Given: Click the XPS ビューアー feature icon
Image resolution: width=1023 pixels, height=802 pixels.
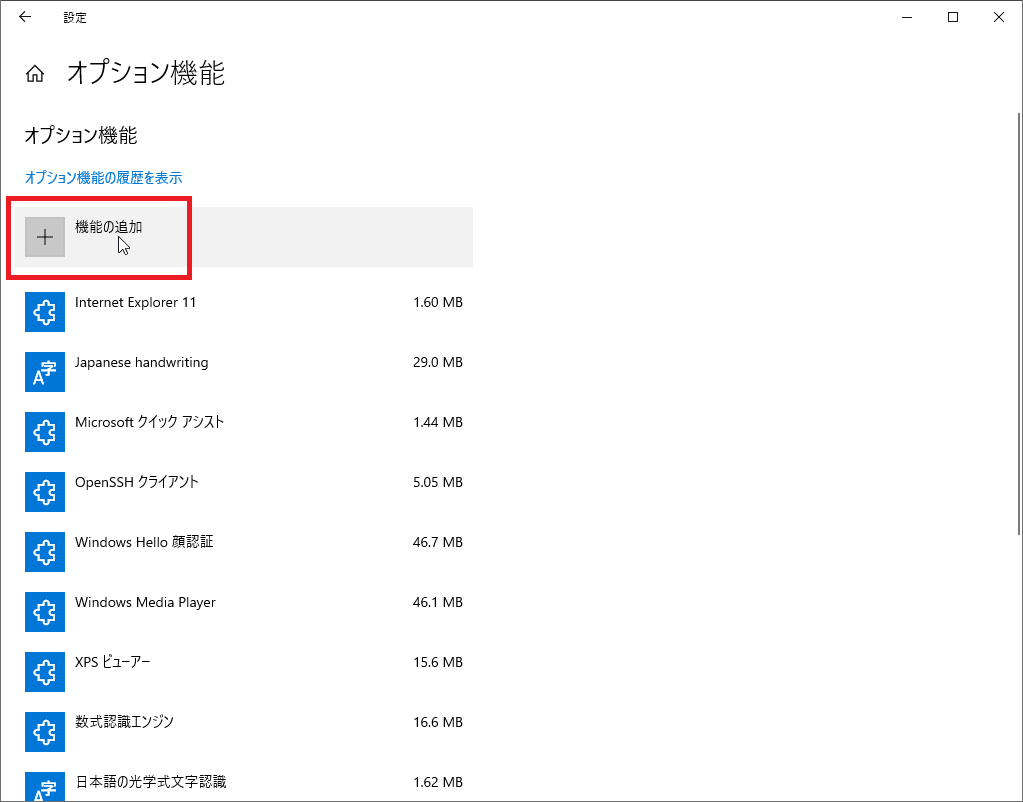Looking at the screenshot, I should coord(45,672).
